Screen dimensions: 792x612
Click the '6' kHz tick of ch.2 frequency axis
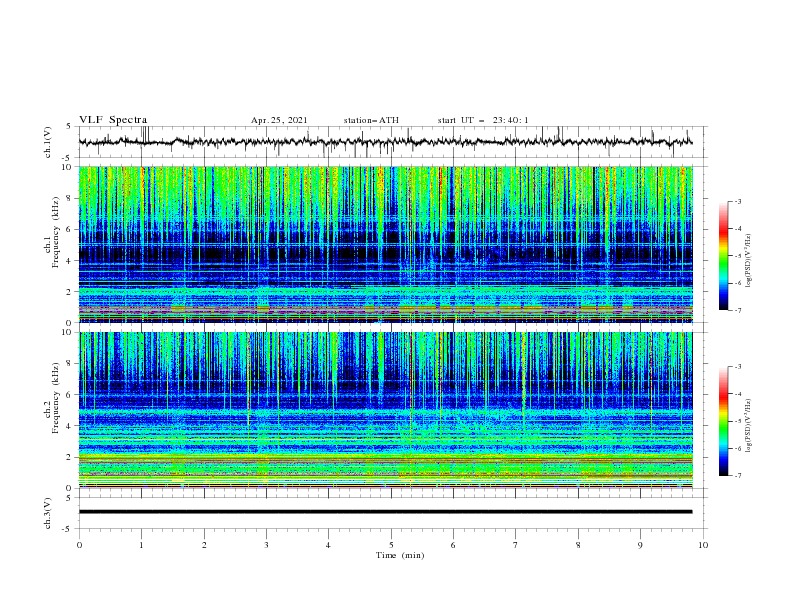69,394
